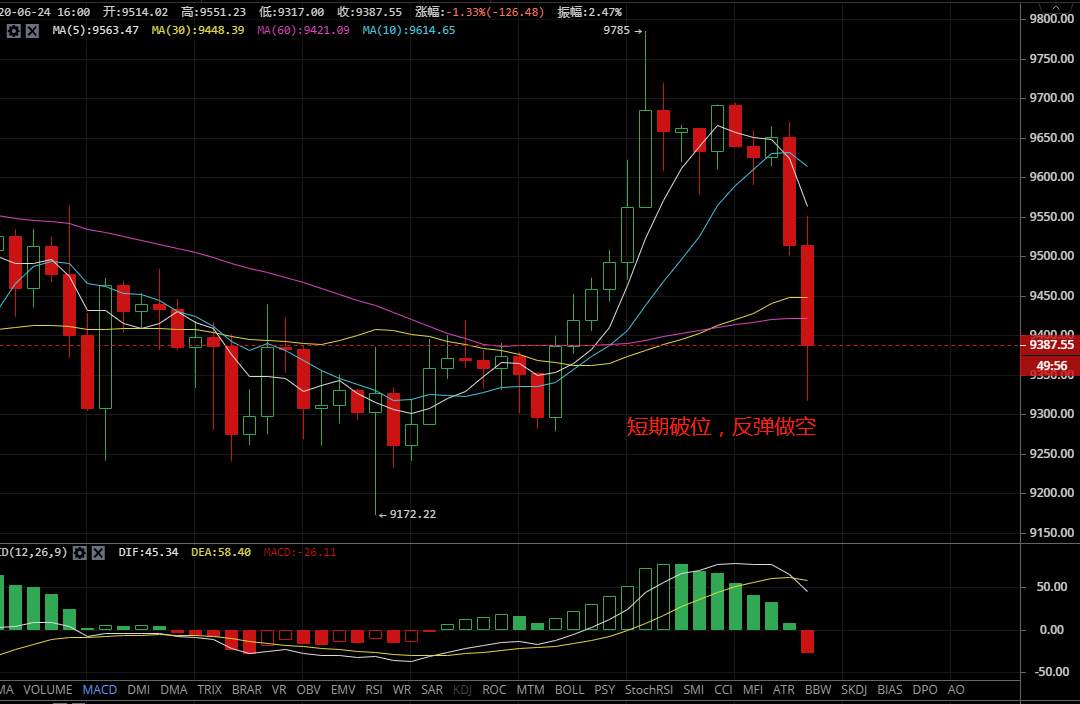Click the MA(30):9448.39 label
Screen dimensions: 1080x704
pos(198,30)
